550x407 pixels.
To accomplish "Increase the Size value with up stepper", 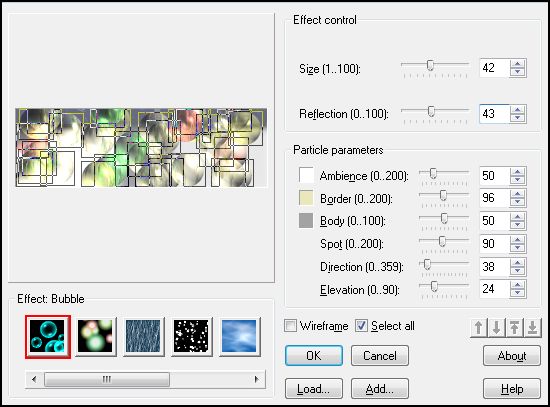I will pyautogui.click(x=518, y=64).
